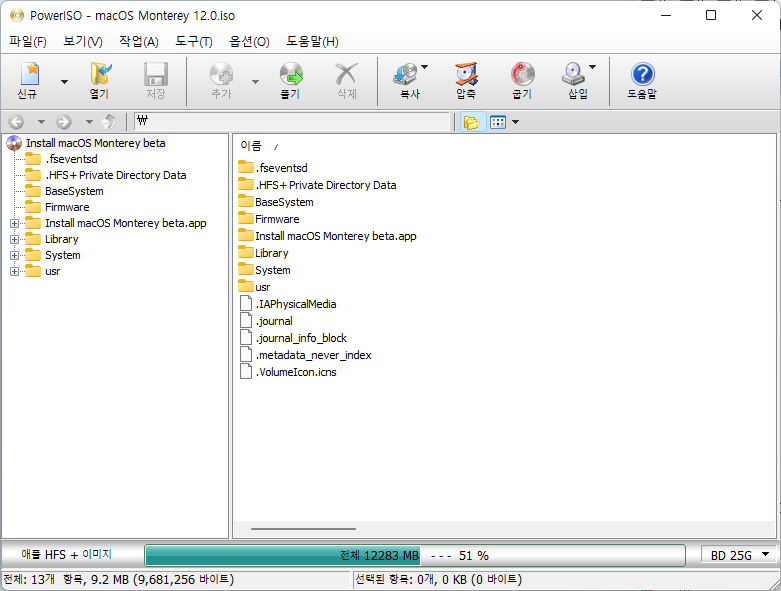Click the view mode icon
This screenshot has width=781, height=591.
click(498, 122)
